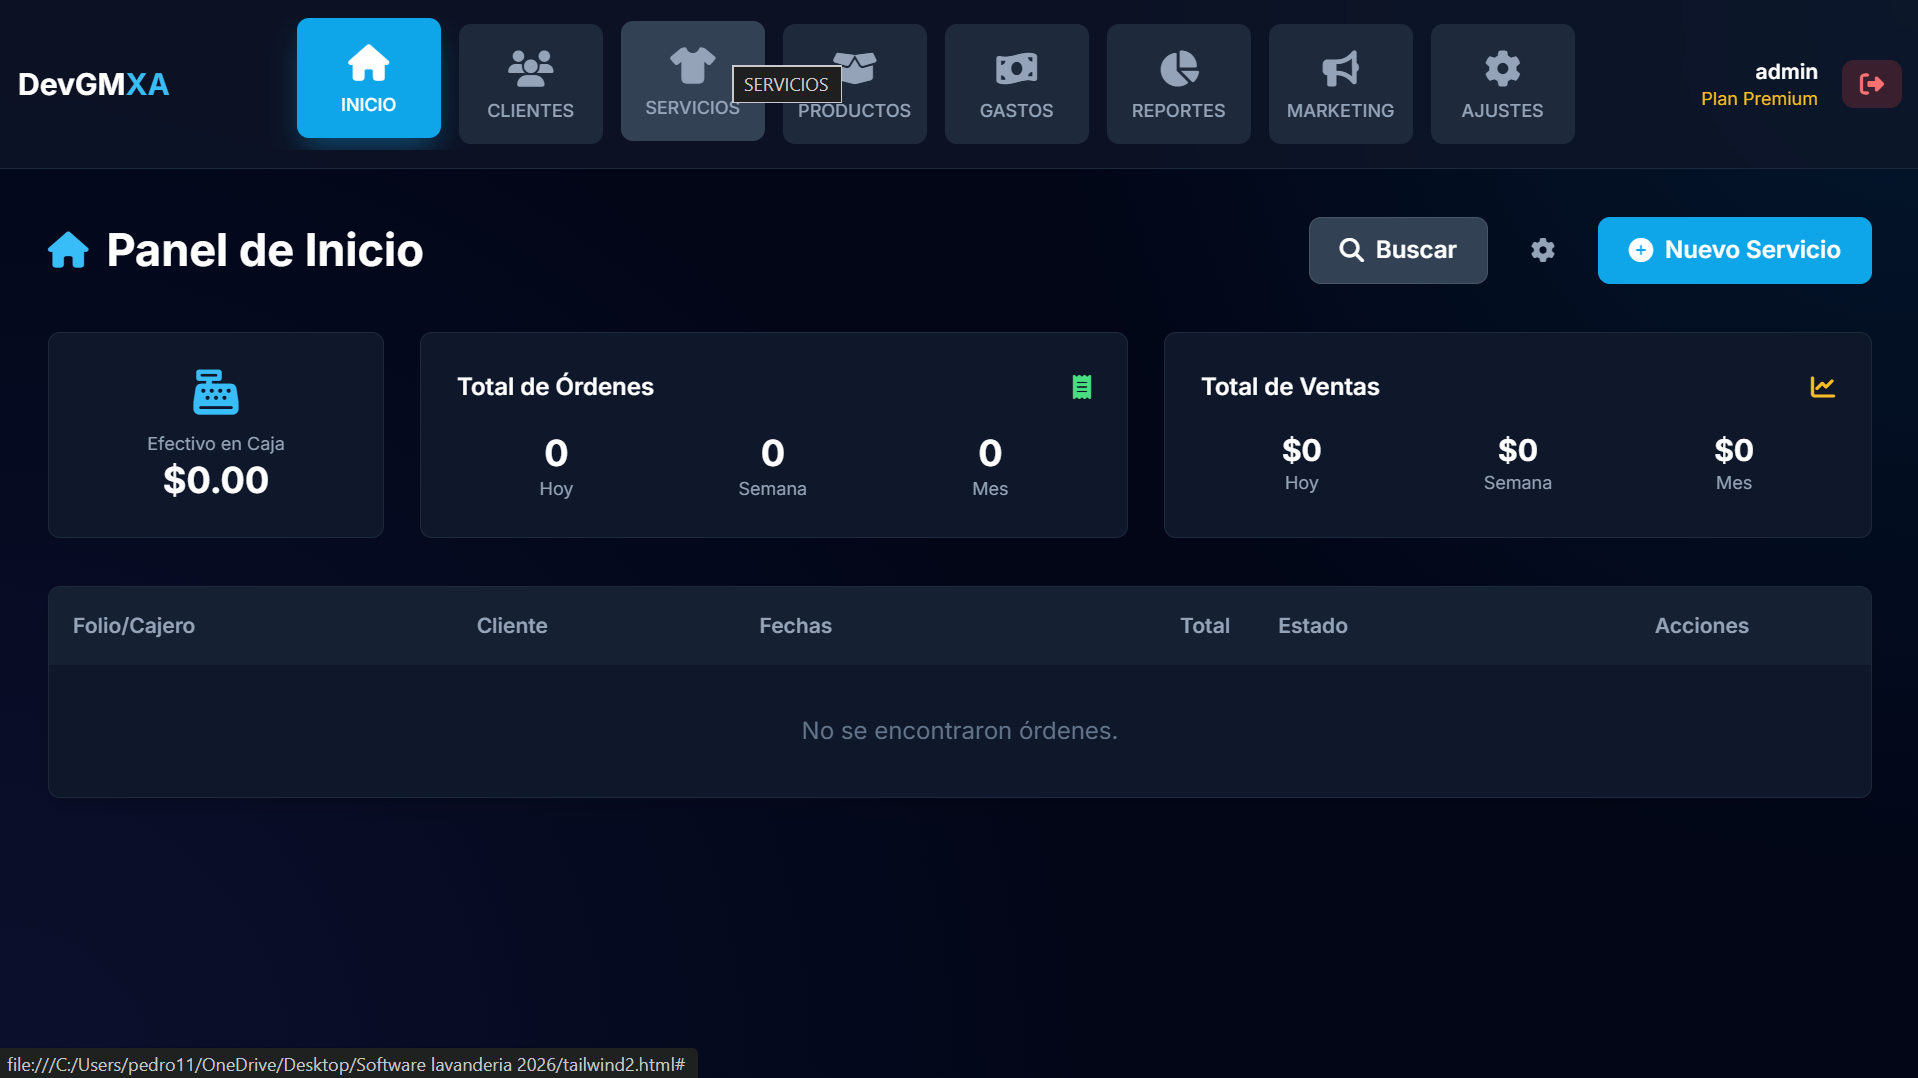Click the Buscar search button
This screenshot has width=1918, height=1078.
(x=1398, y=250)
